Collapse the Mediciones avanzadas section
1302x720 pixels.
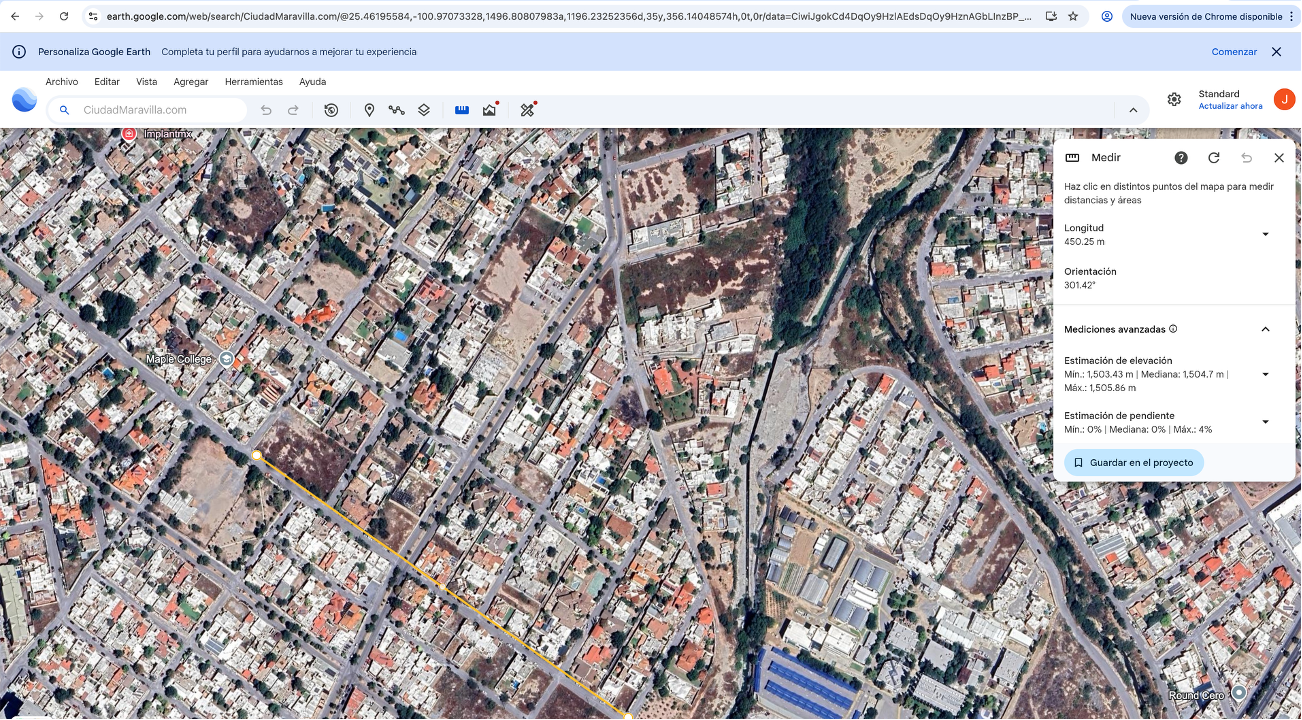tap(1265, 329)
